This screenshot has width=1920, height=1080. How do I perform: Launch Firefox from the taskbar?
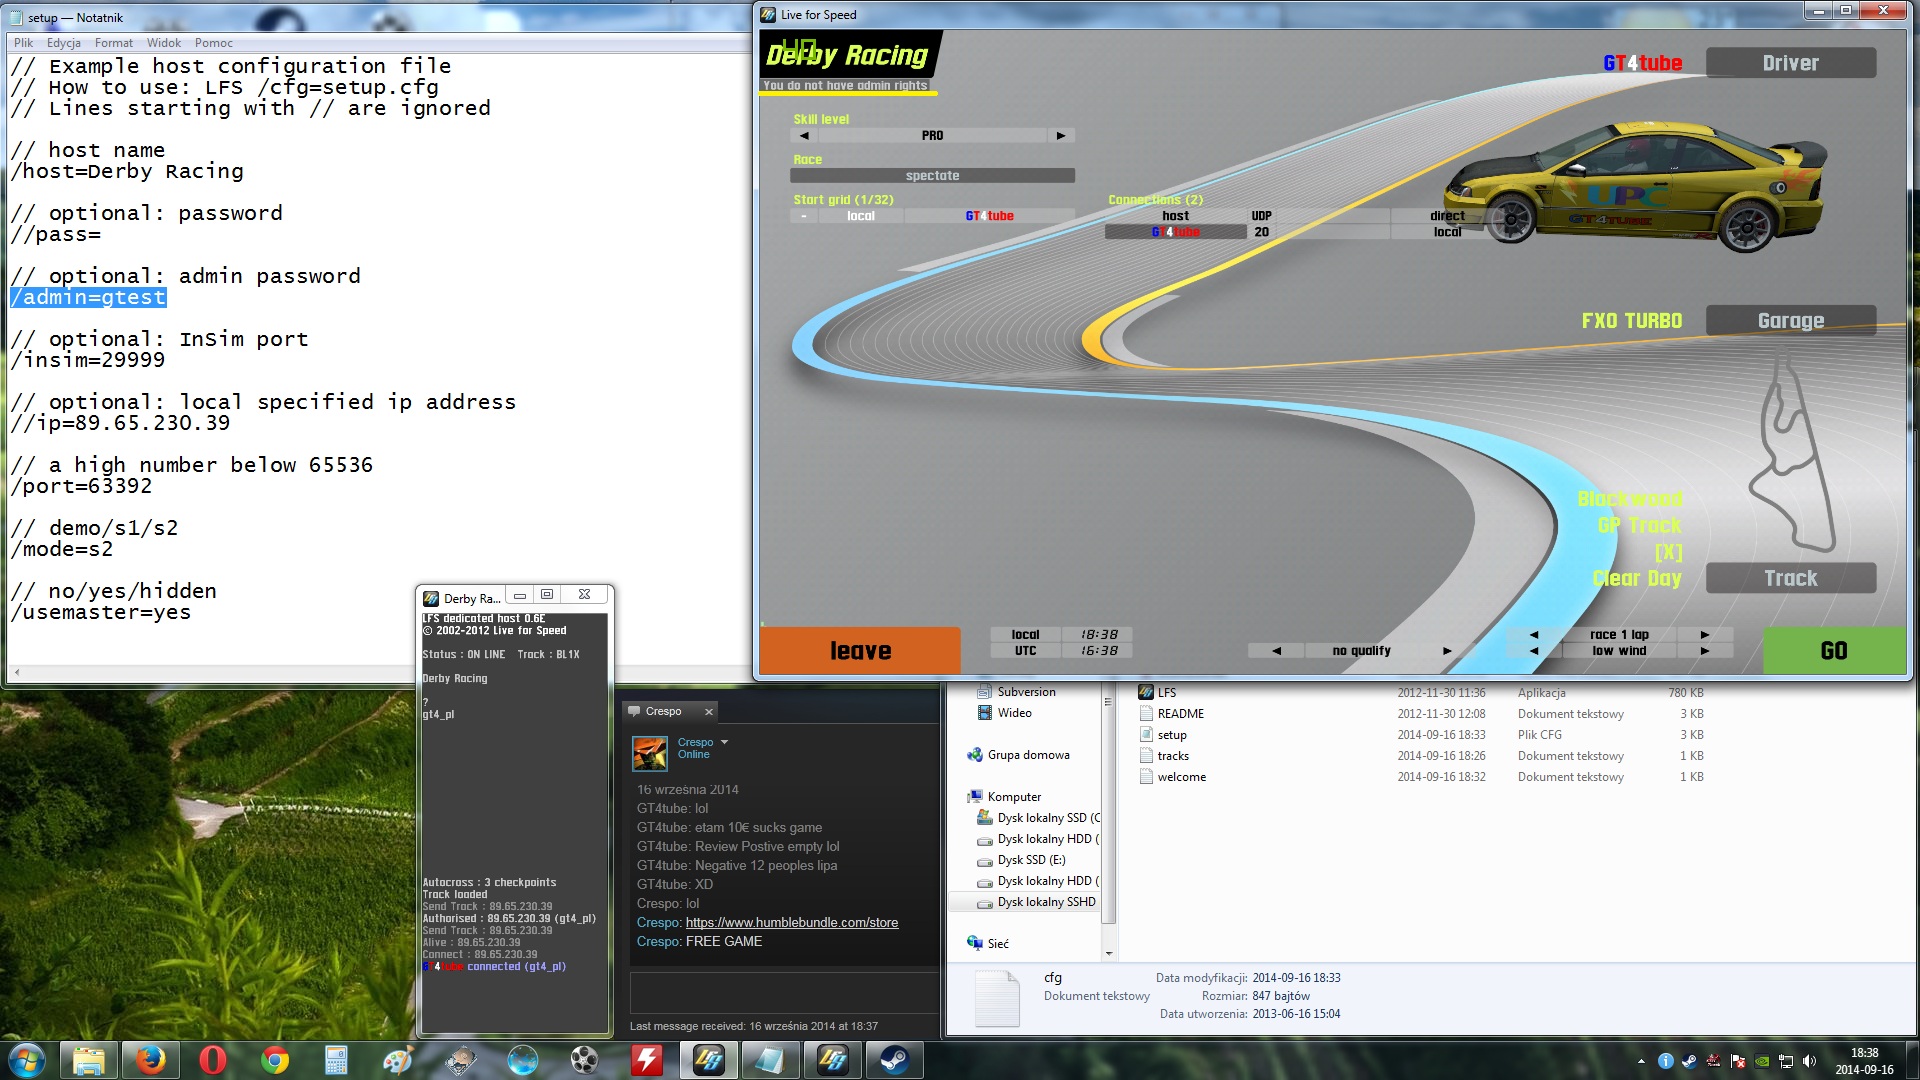click(151, 1060)
